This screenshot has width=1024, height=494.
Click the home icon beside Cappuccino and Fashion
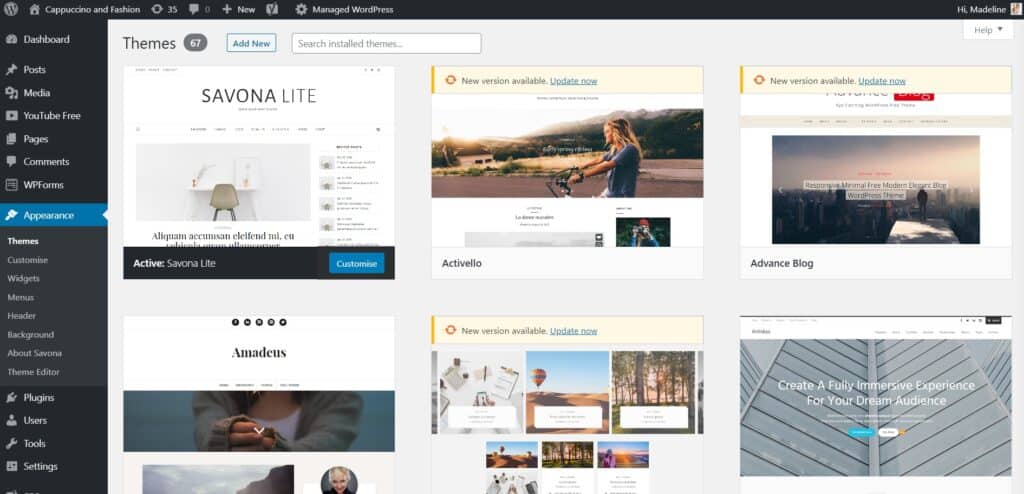pos(35,9)
